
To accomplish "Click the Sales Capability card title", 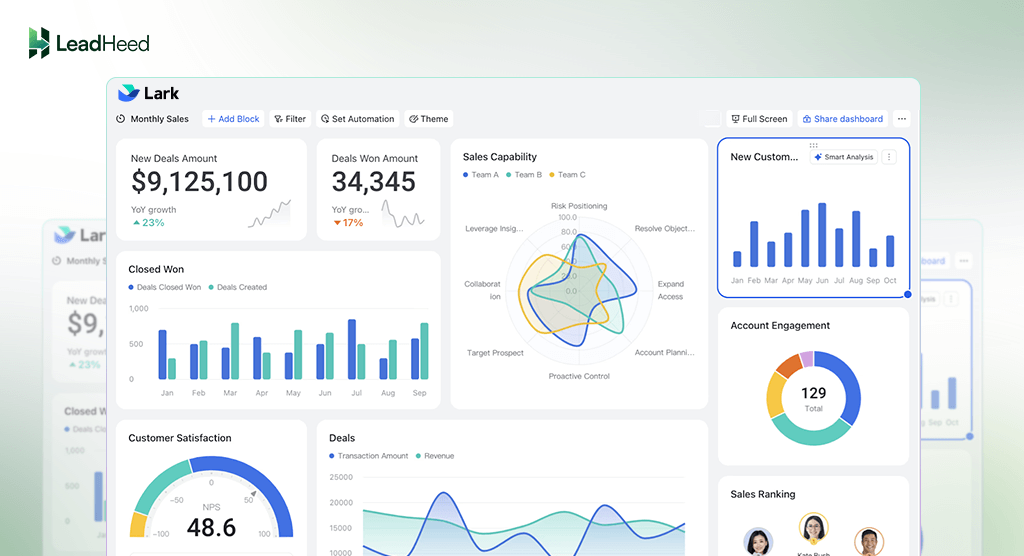I will (500, 157).
